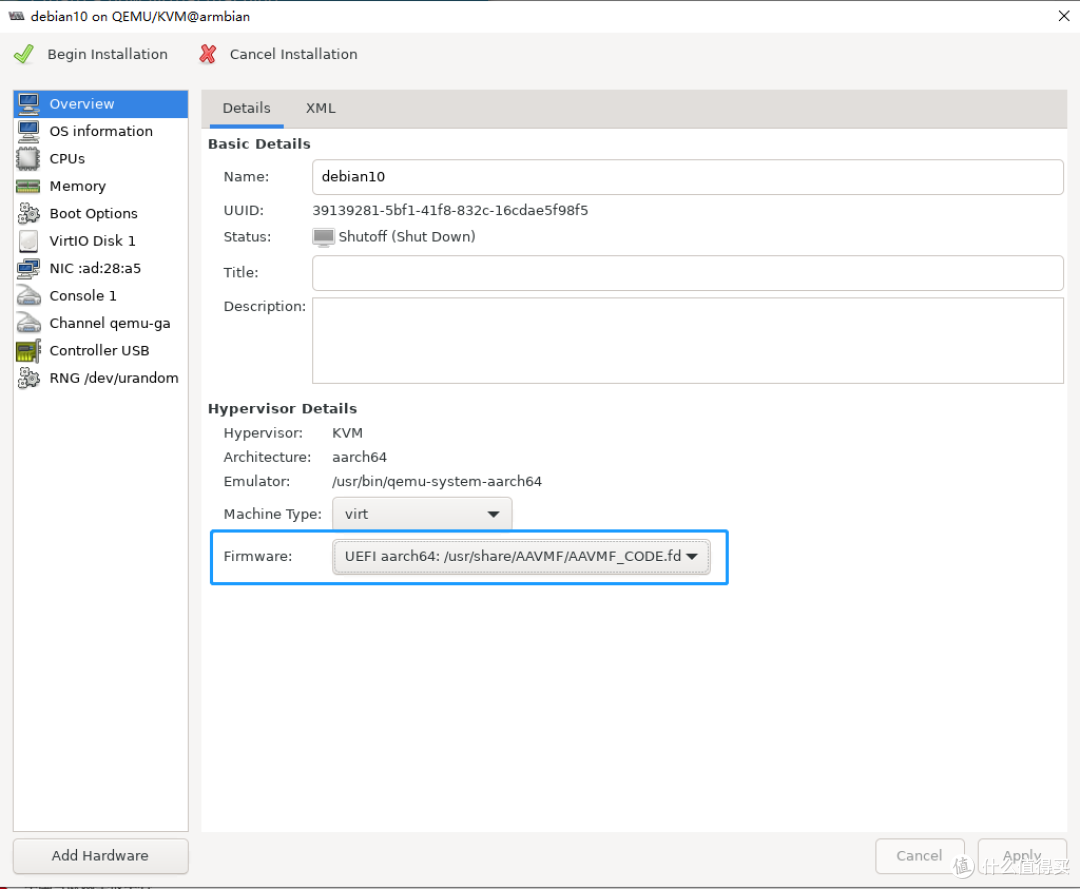Select the Memory RAM stick icon

[28, 187]
